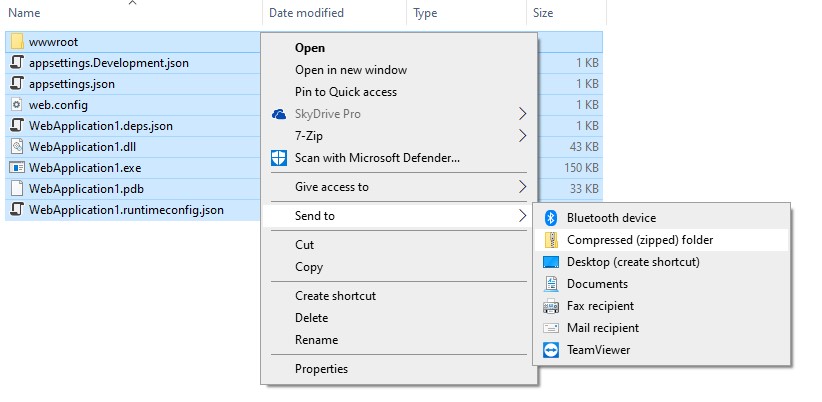
Task: Click the 33 KB size value
Action: click(x=584, y=189)
